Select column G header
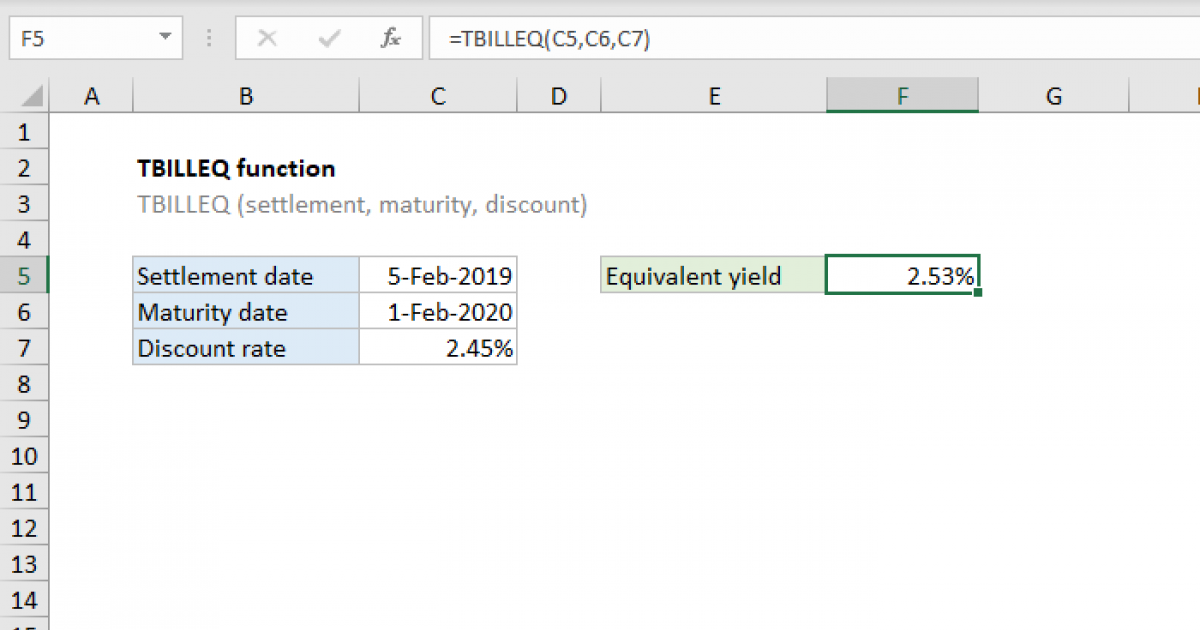This screenshot has height=630, width=1200. click(1053, 95)
